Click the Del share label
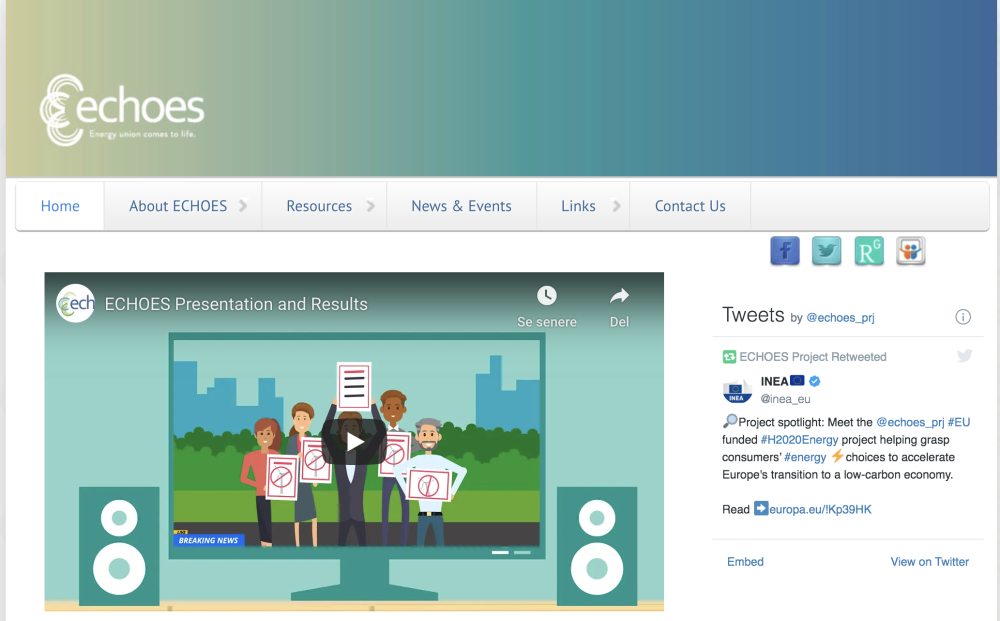 pyautogui.click(x=619, y=322)
